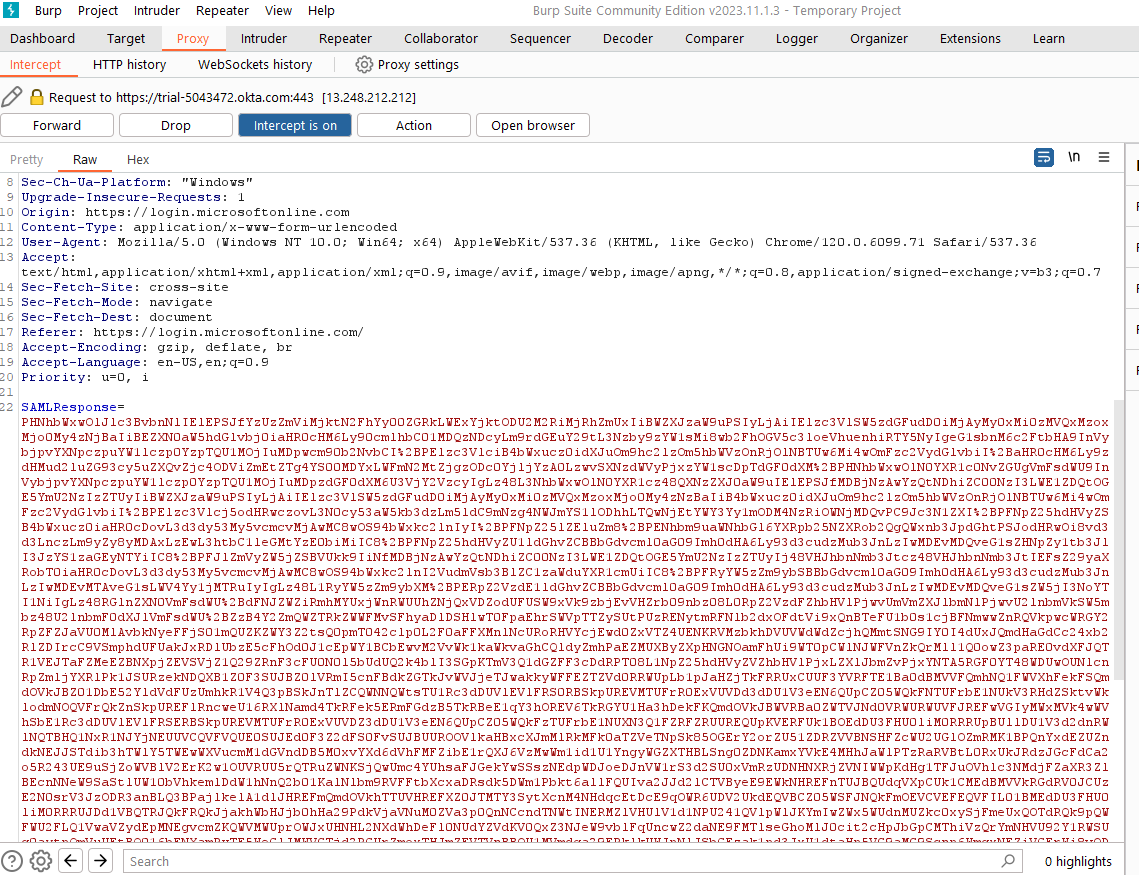Open the editor settings gear at the bottom
Screen dimensions: 1139x875
click(40, 860)
